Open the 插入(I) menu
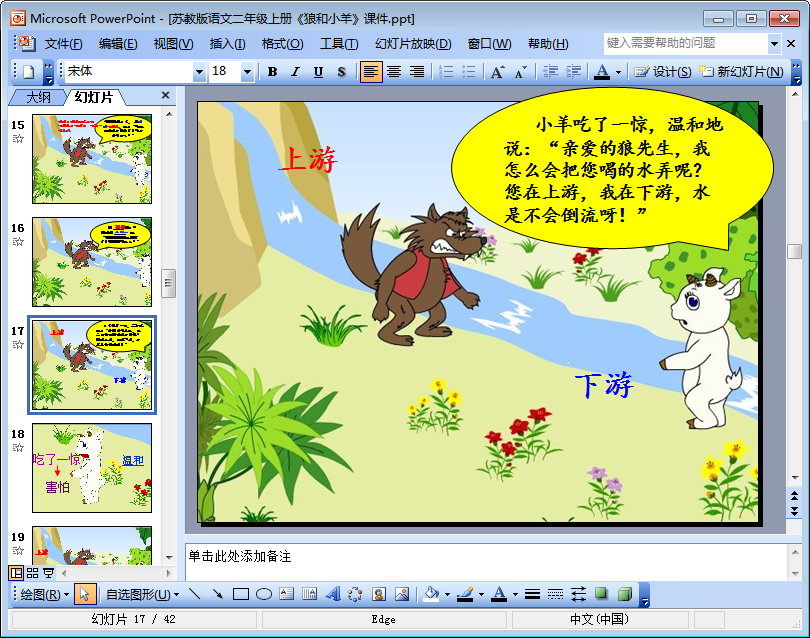This screenshot has width=810, height=638. click(x=227, y=44)
